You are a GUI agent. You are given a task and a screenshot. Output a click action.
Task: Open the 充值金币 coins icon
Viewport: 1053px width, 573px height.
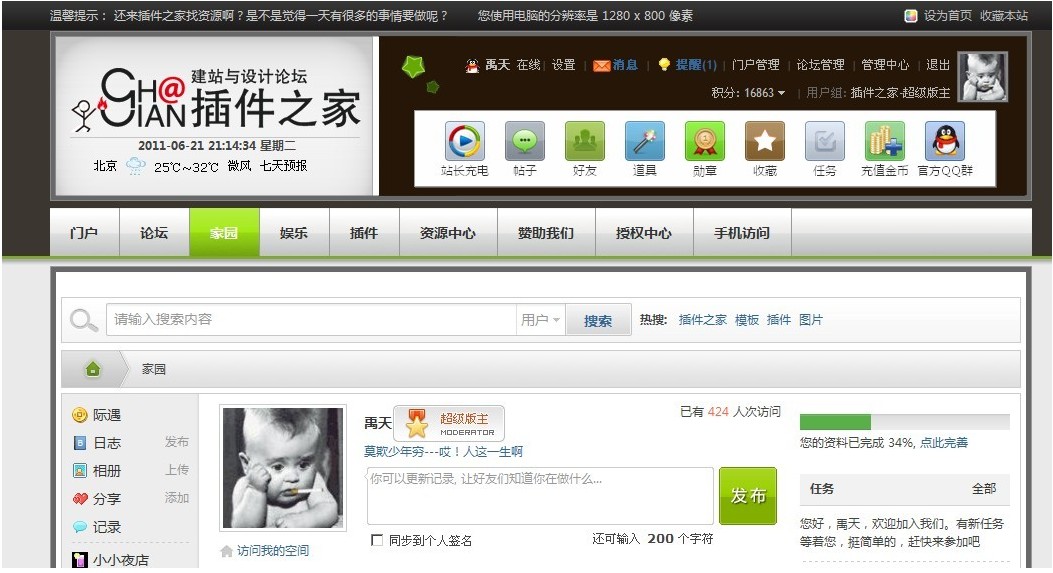click(884, 141)
